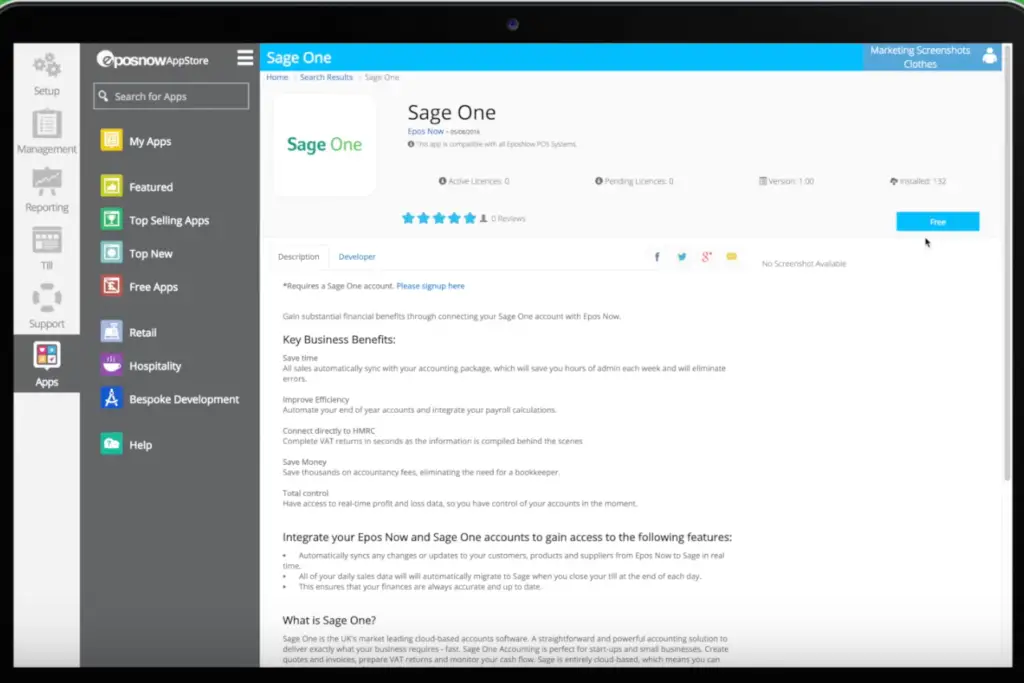Screen dimensions: 1024x683
Task: Click Marketing Screenshots Clothes account label
Action: [x=920, y=57]
